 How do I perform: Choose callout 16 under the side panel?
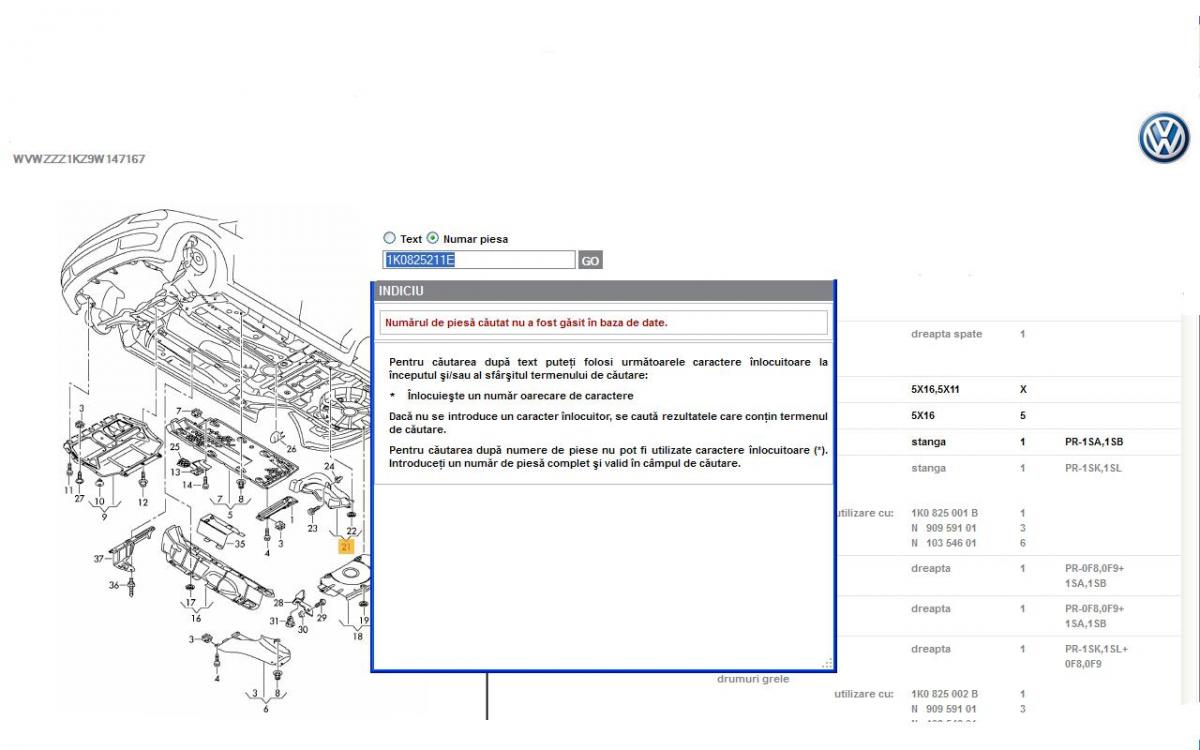[x=196, y=618]
